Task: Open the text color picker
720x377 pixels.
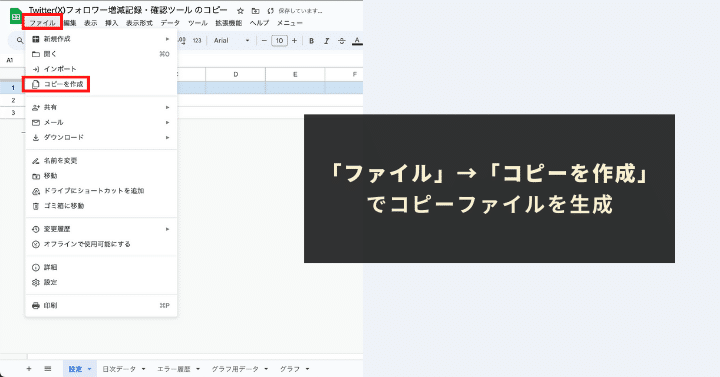Action: tap(357, 40)
